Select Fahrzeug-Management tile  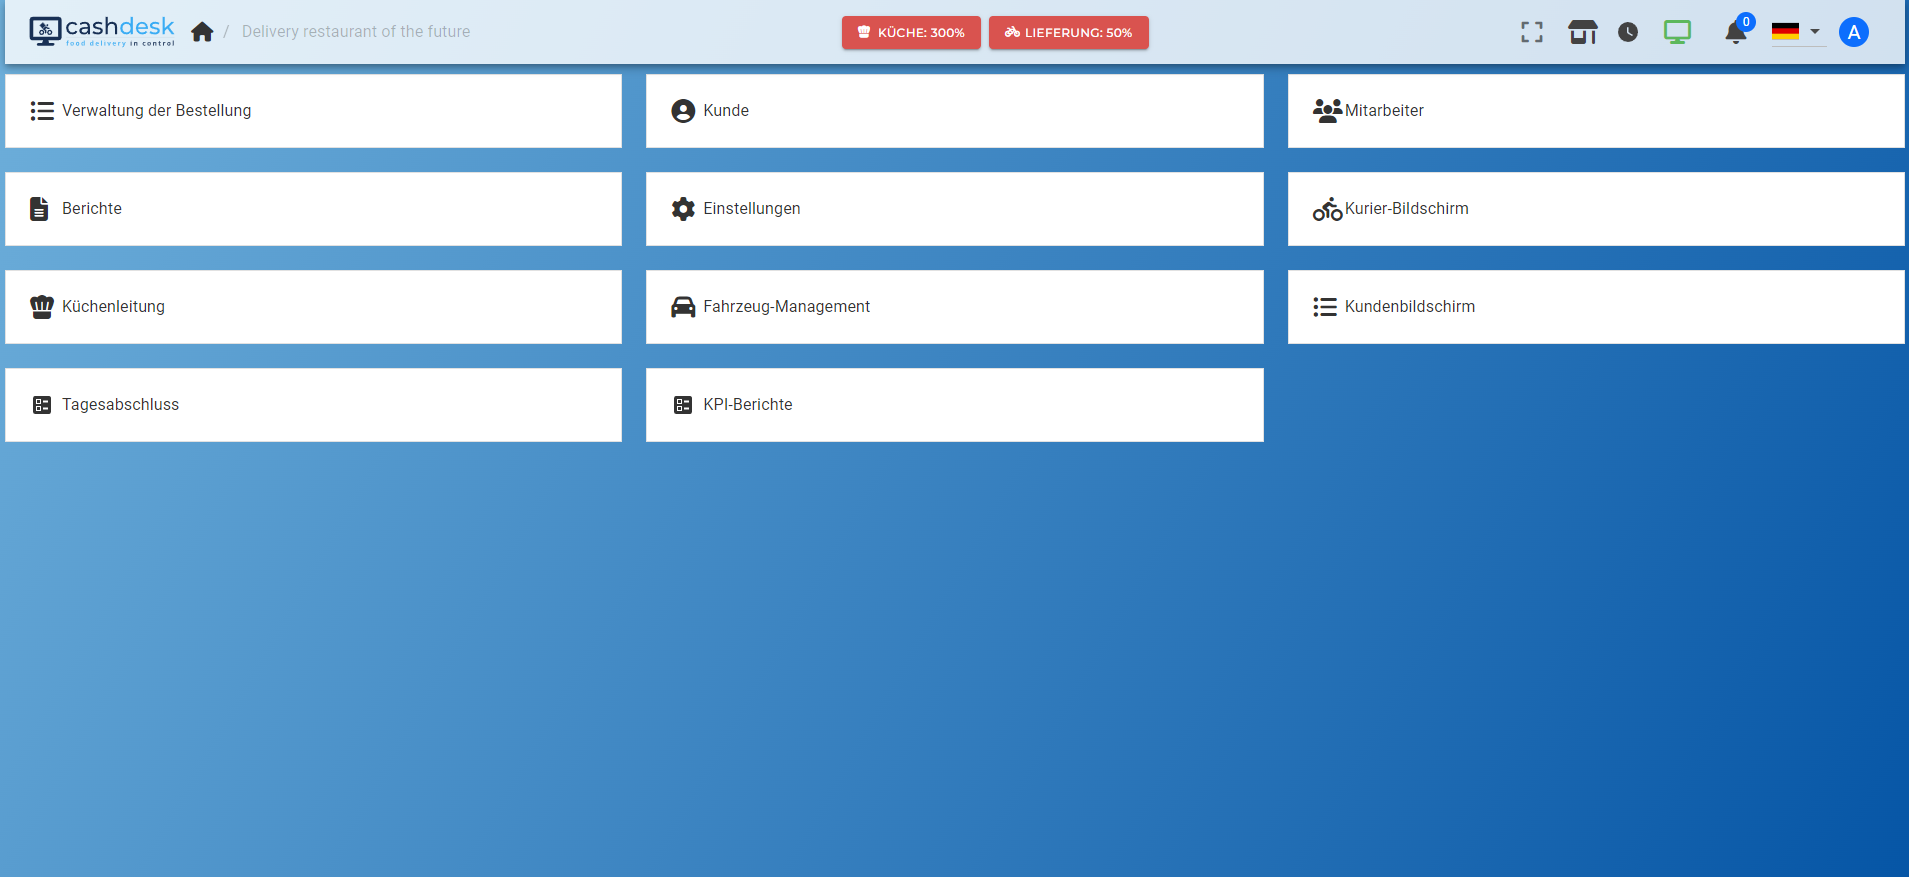(x=954, y=307)
